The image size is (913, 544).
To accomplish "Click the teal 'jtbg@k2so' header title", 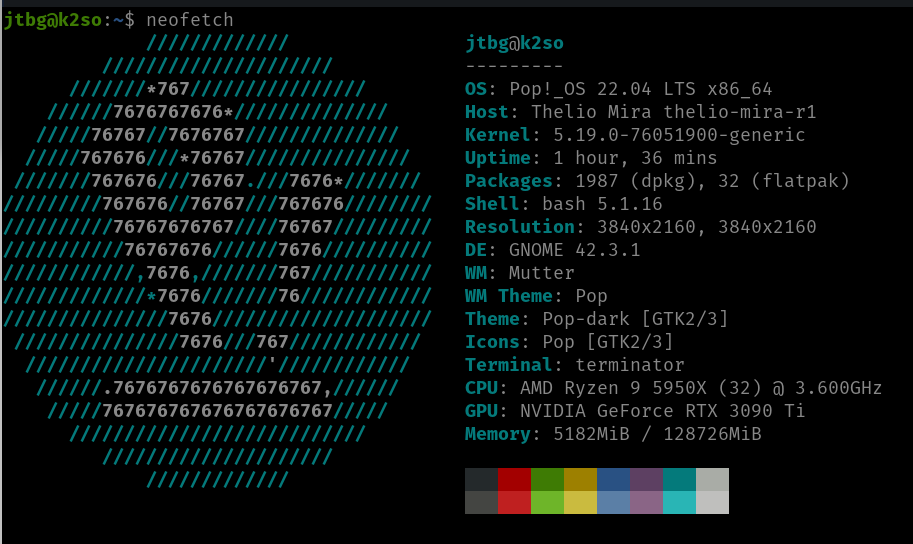I will [515, 43].
